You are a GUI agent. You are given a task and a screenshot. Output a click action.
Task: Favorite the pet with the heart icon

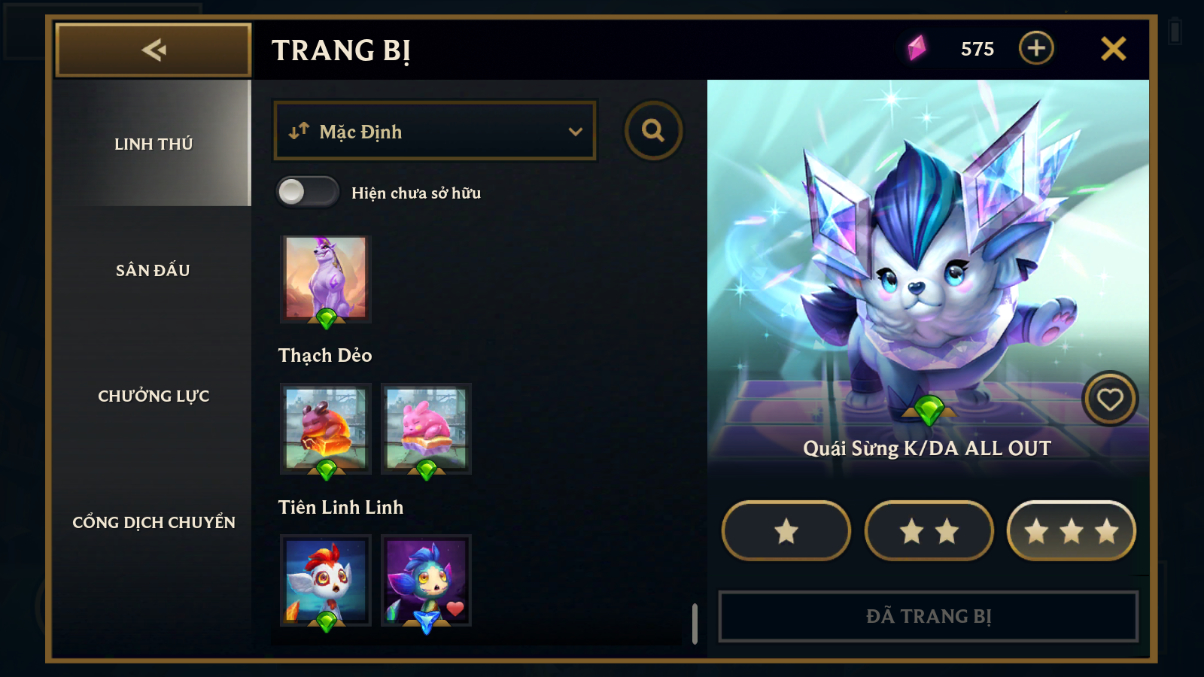point(1110,399)
